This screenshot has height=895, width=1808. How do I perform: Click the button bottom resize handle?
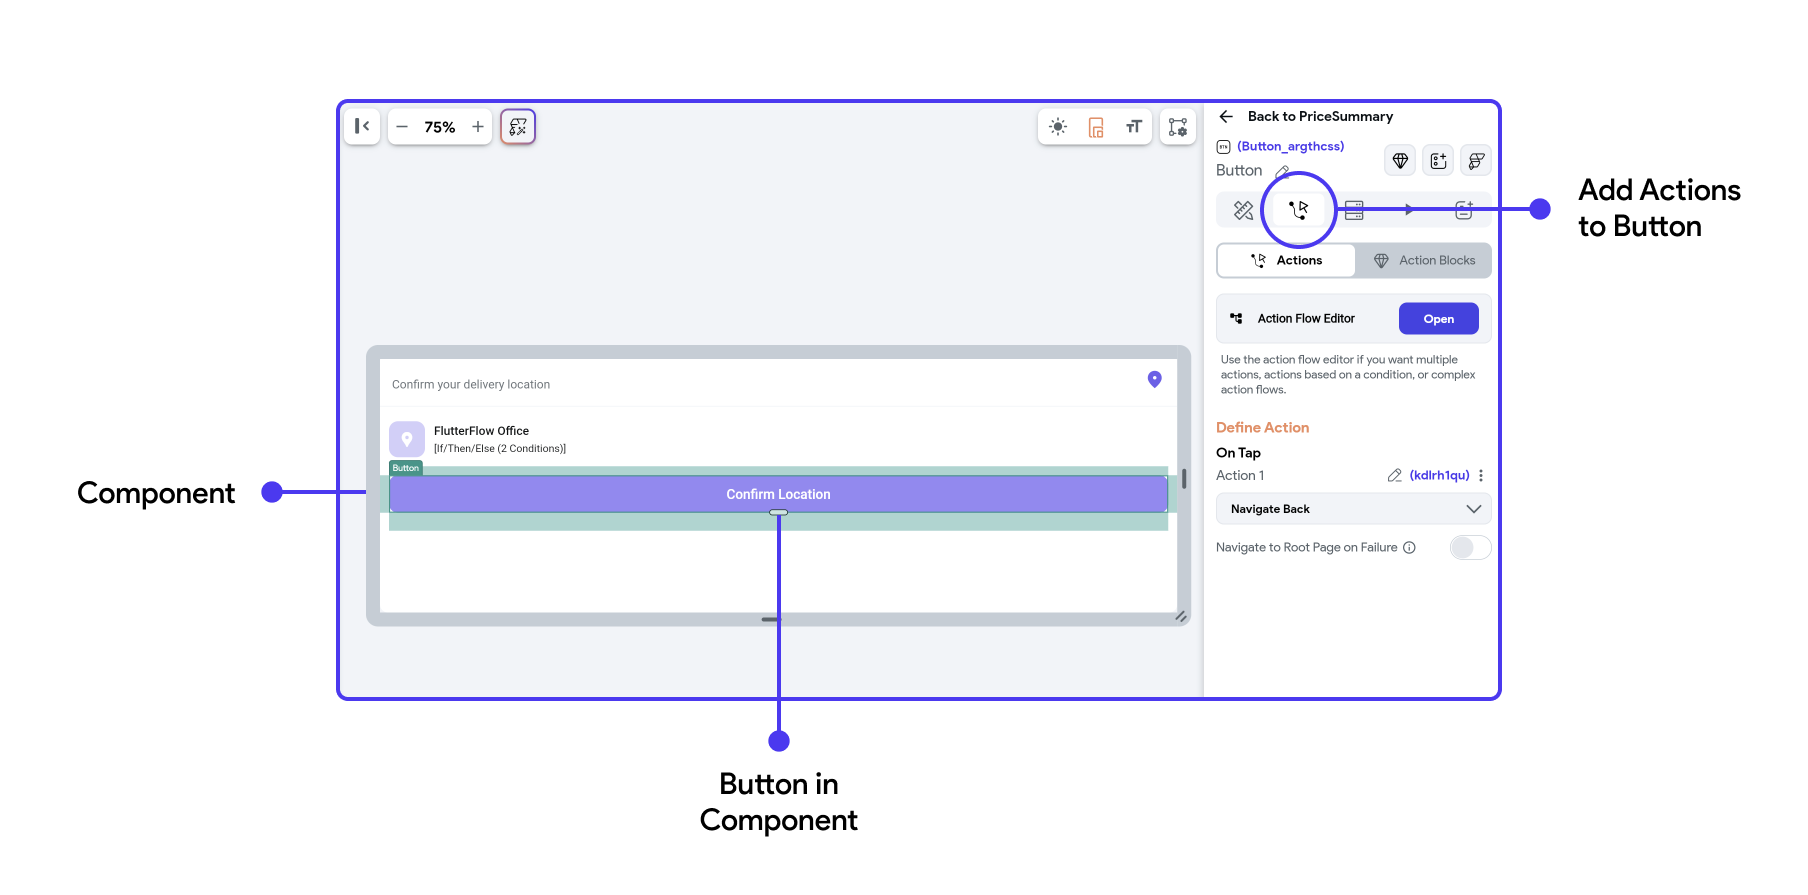coord(778,513)
